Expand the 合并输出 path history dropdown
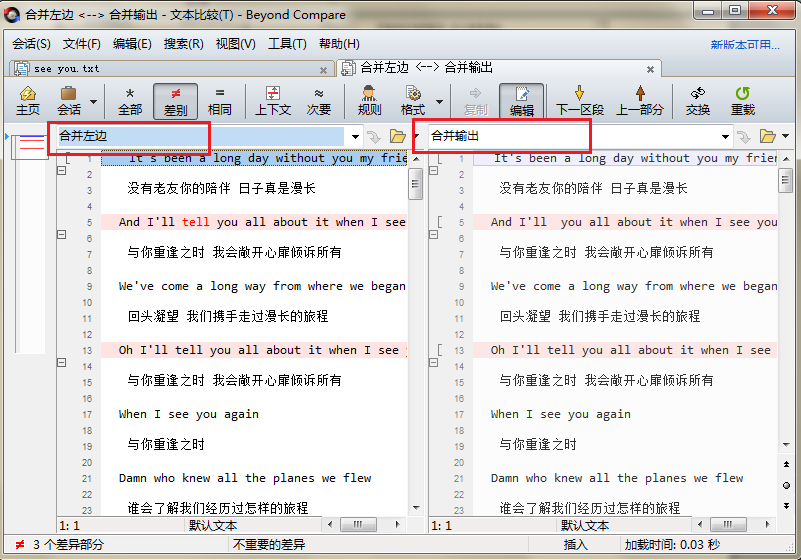This screenshot has height=560, width=801. 725,136
